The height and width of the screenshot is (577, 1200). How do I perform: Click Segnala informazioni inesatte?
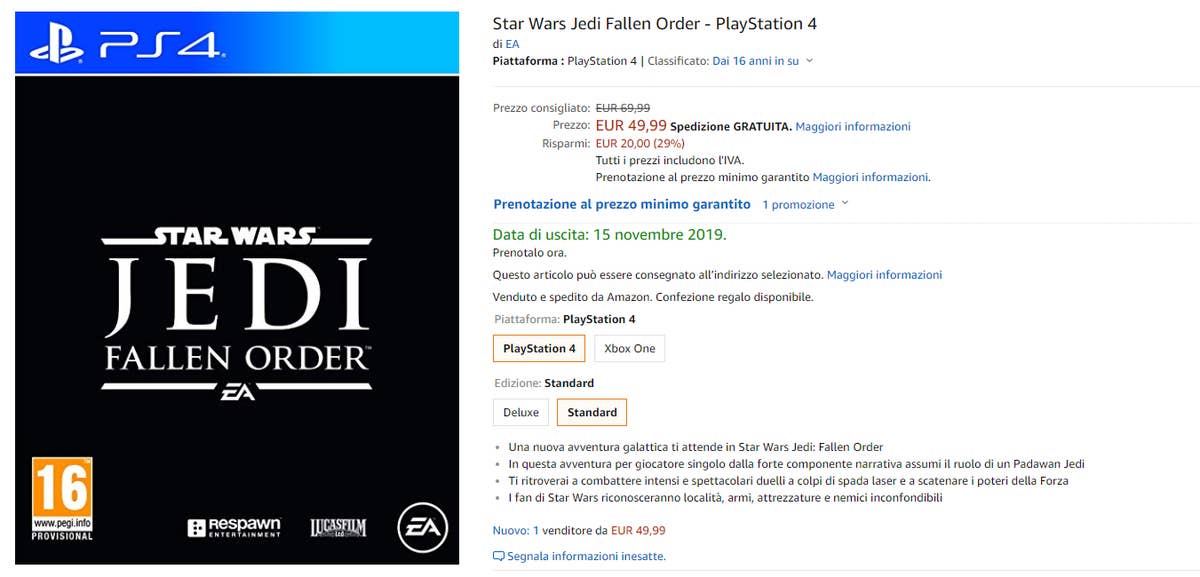pyautogui.click(x=585, y=556)
